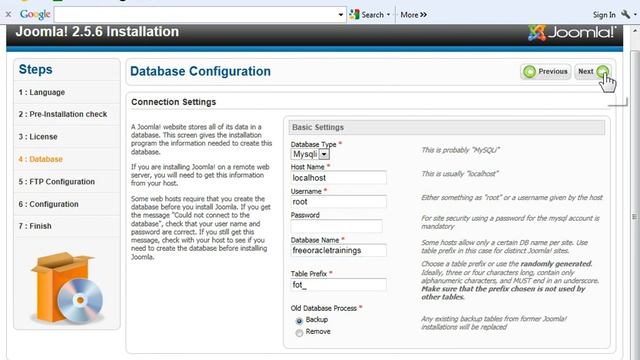Click the Table Prefix field with fot_
Screen dimensions: 640x360
point(338,284)
